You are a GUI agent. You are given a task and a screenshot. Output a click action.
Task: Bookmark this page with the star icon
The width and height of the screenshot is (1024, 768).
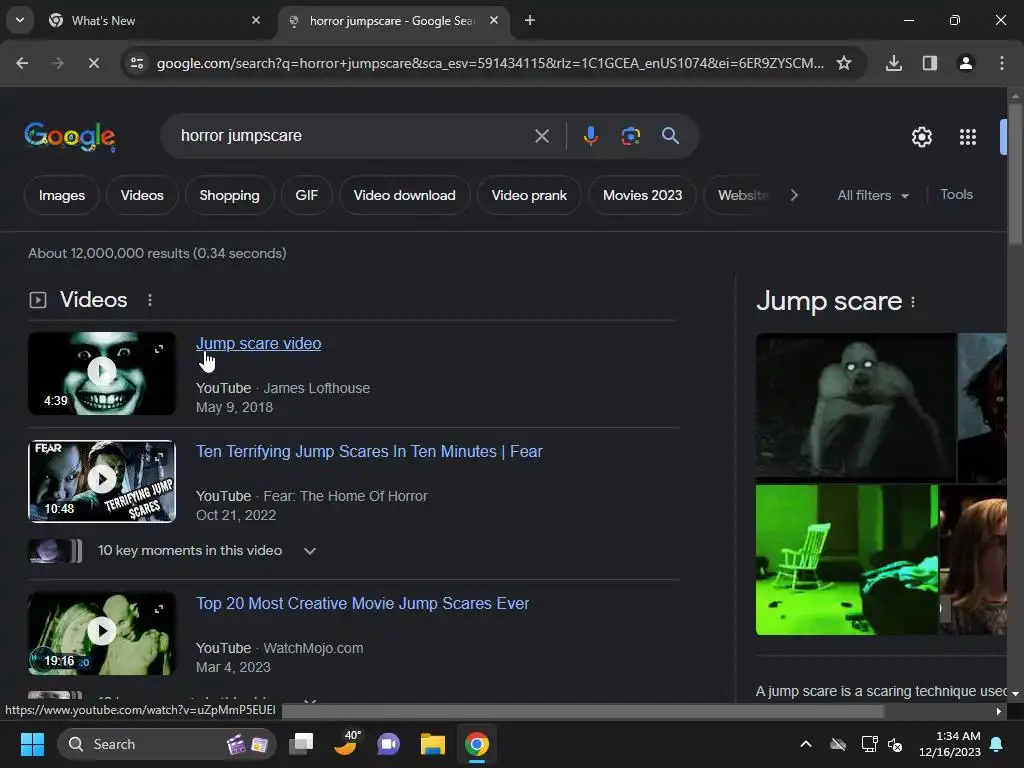(844, 63)
